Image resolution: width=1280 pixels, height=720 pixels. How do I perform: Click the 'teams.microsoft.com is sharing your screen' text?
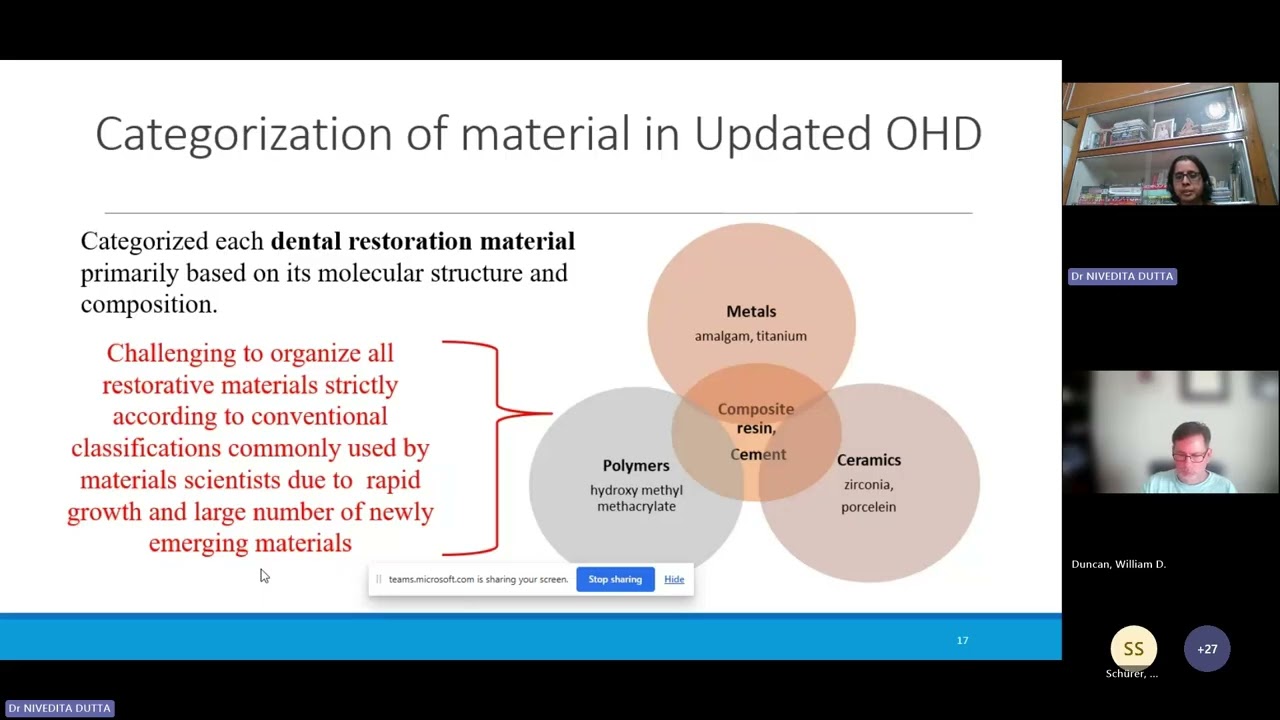[478, 579]
